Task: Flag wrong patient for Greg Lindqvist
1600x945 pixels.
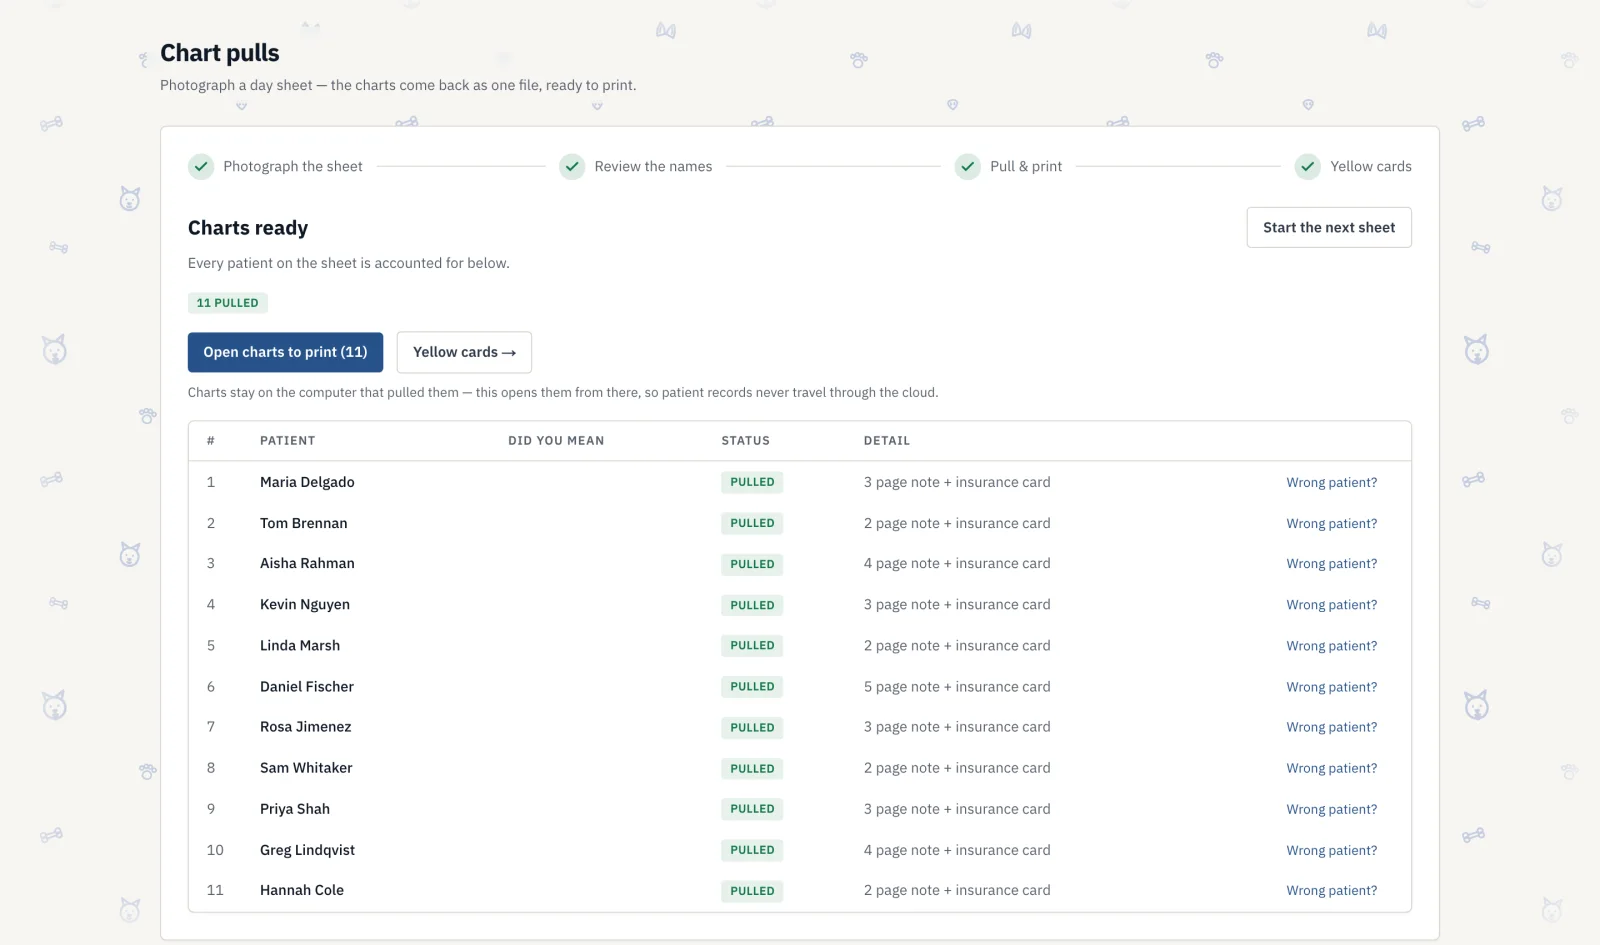Action: click(1331, 850)
